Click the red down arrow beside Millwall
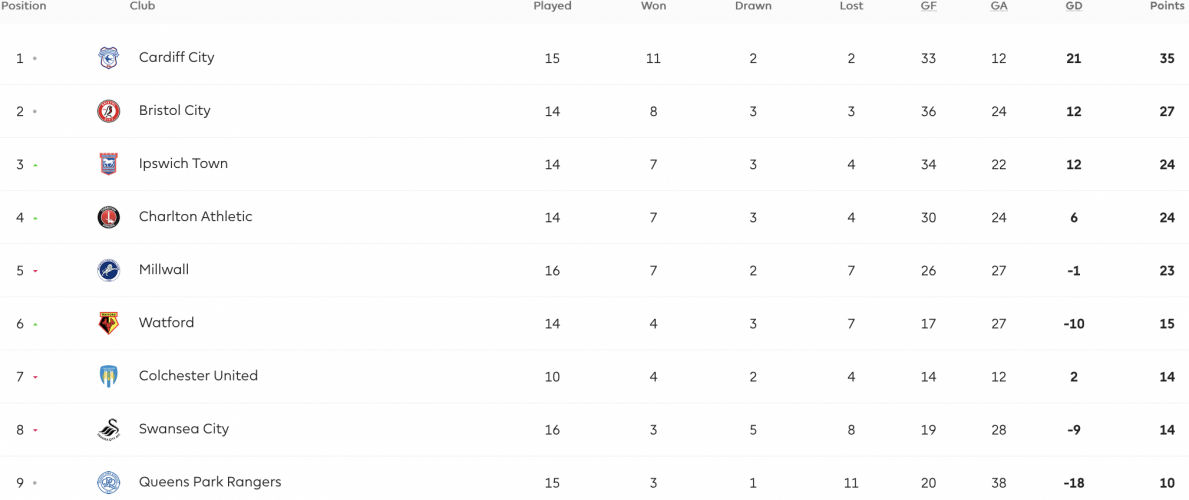1189x500 pixels. tap(35, 271)
